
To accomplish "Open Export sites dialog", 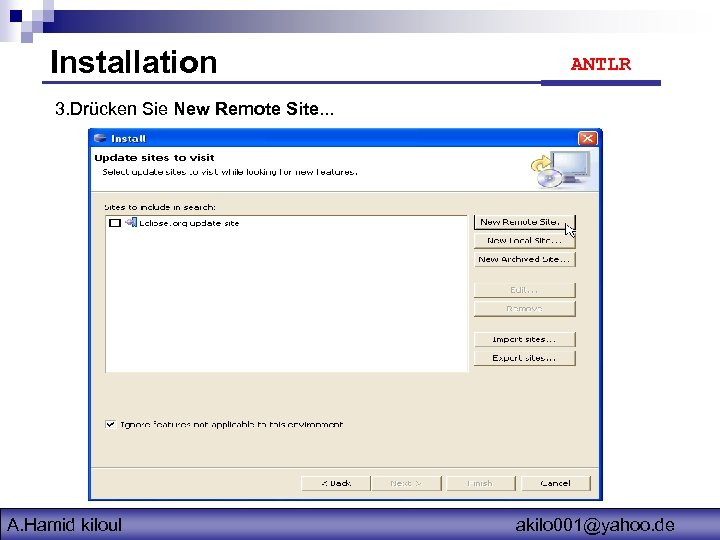I will pyautogui.click(x=524, y=358).
